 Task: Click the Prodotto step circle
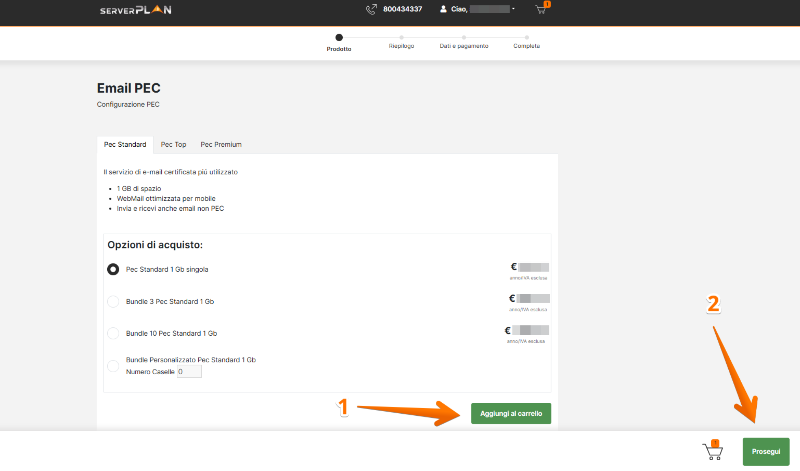click(x=339, y=38)
